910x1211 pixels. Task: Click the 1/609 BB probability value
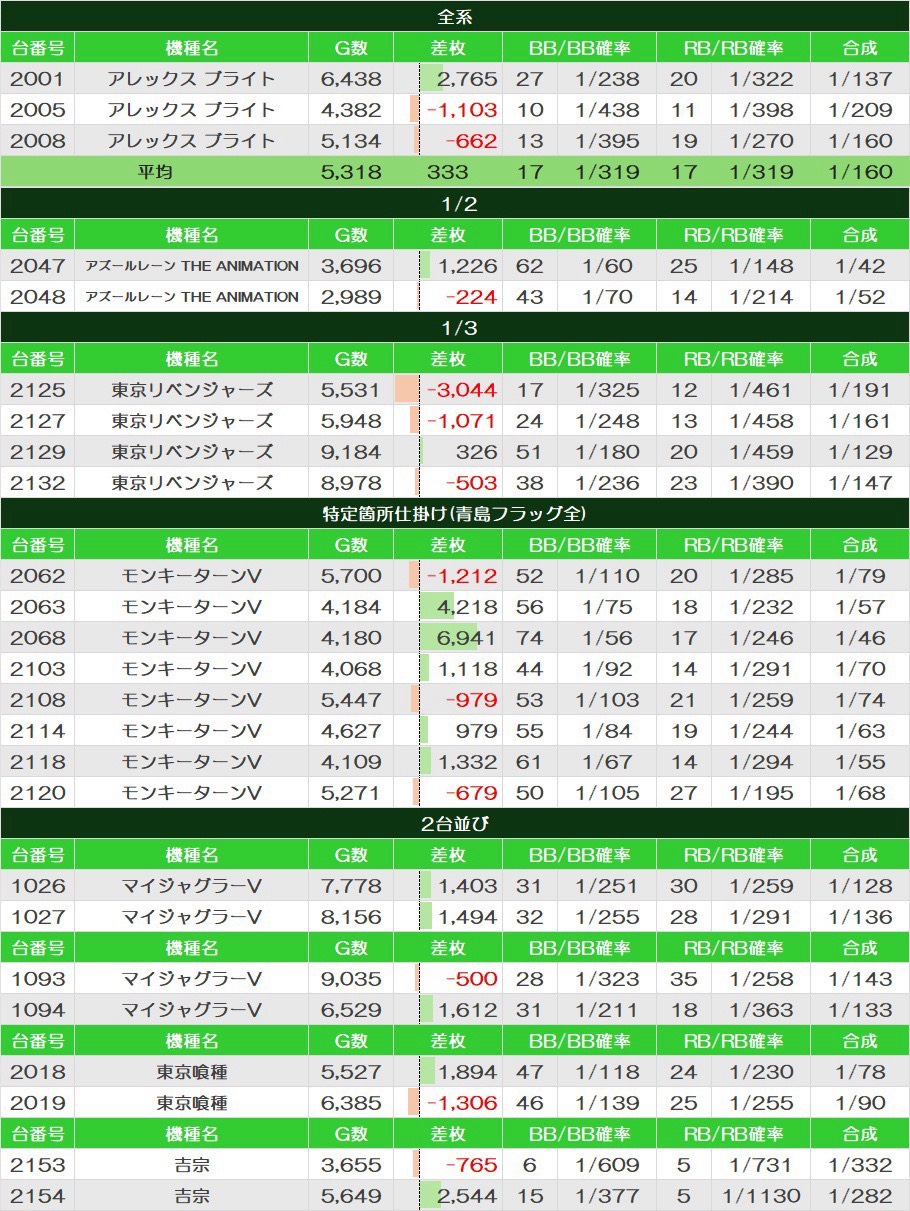point(606,1164)
